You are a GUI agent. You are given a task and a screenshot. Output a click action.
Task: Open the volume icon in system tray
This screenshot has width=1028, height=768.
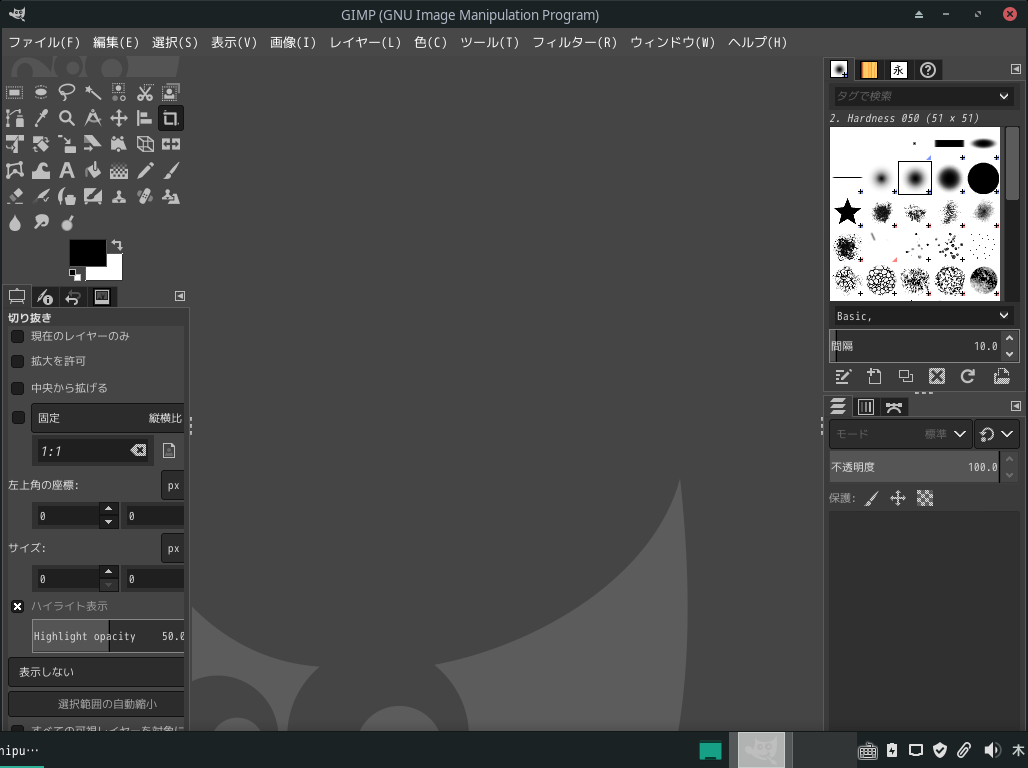992,750
